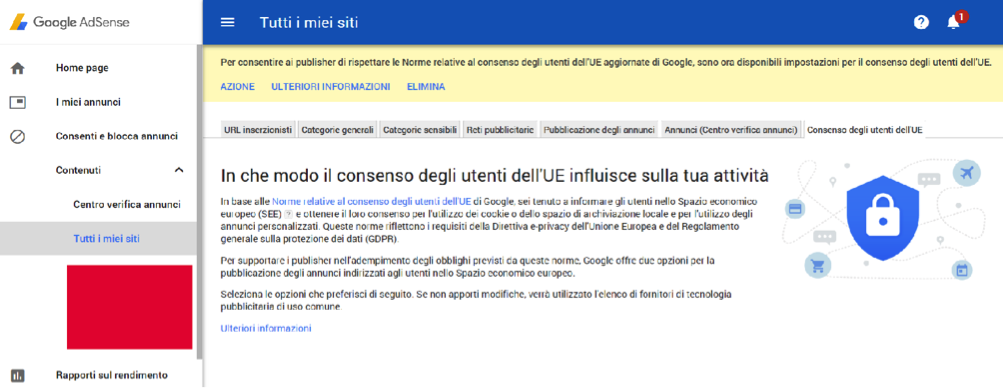Open the hamburger navigation menu
1004x388 pixels.
pyautogui.click(x=227, y=22)
